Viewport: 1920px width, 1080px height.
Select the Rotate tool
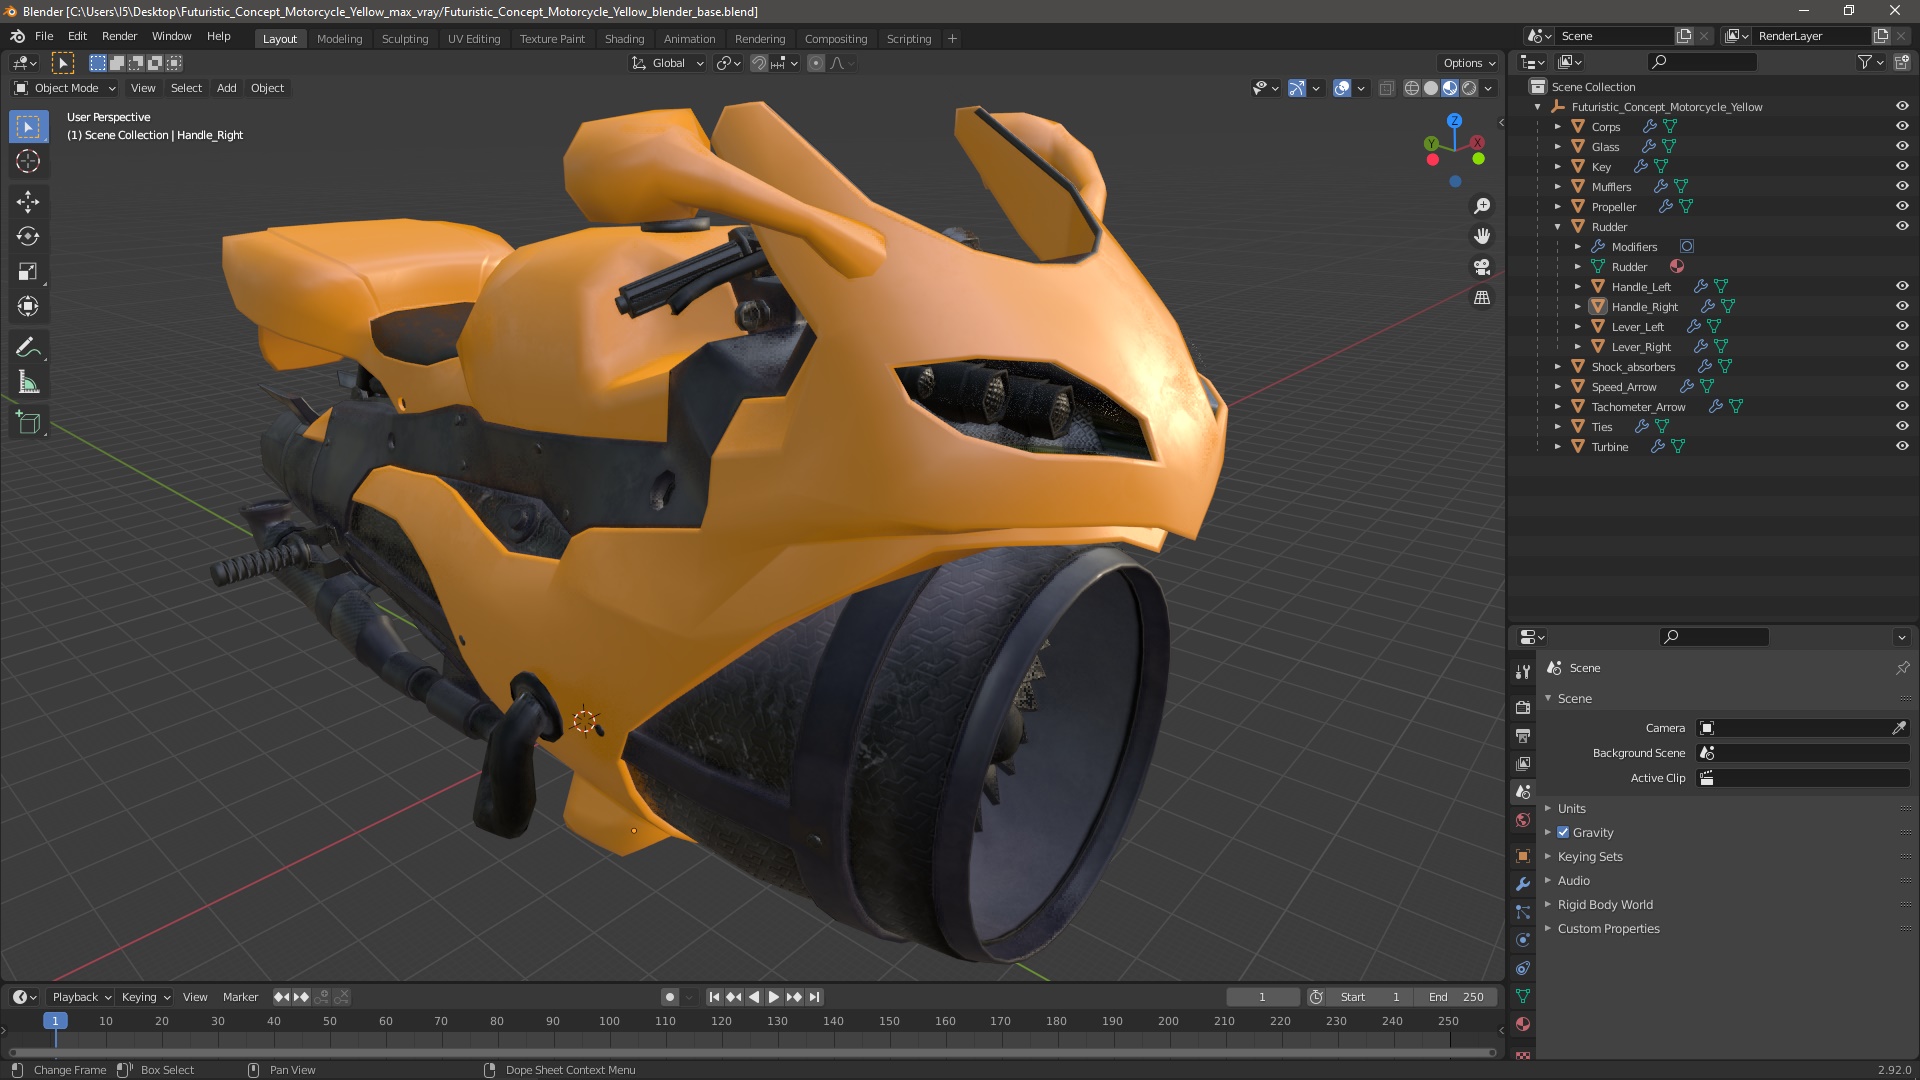(x=28, y=237)
